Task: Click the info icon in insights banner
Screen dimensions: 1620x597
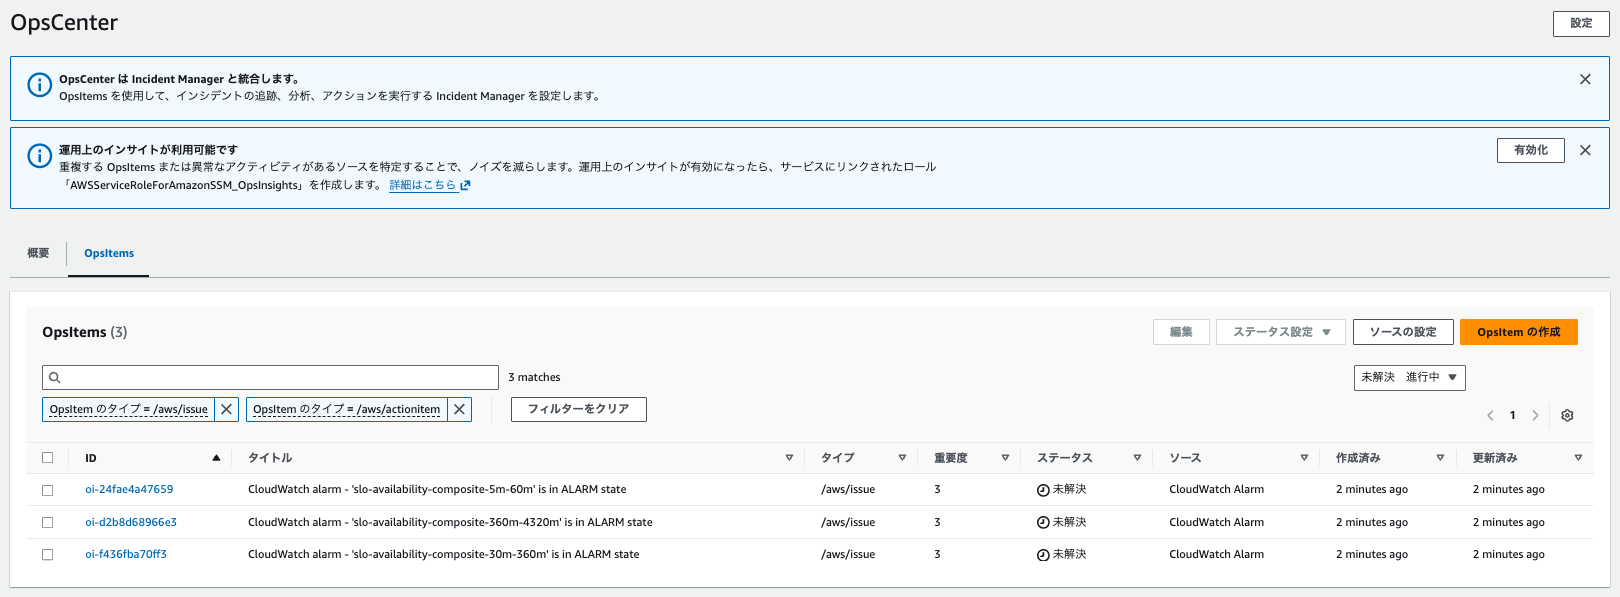Action: (x=39, y=156)
